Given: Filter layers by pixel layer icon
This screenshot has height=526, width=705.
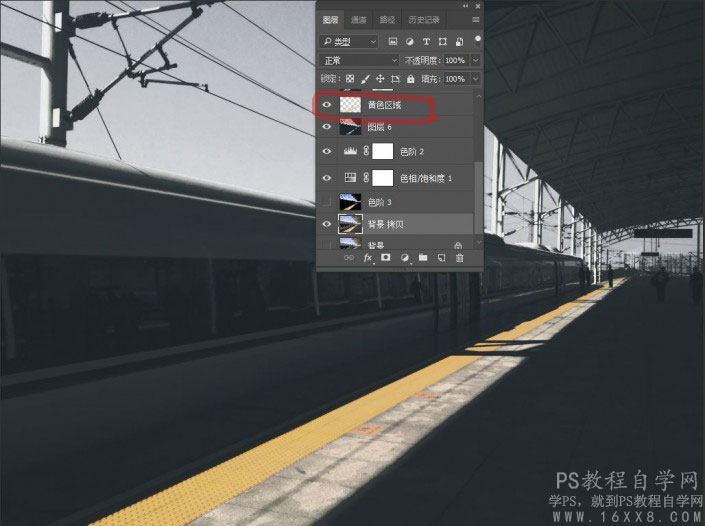Looking at the screenshot, I should click(393, 42).
